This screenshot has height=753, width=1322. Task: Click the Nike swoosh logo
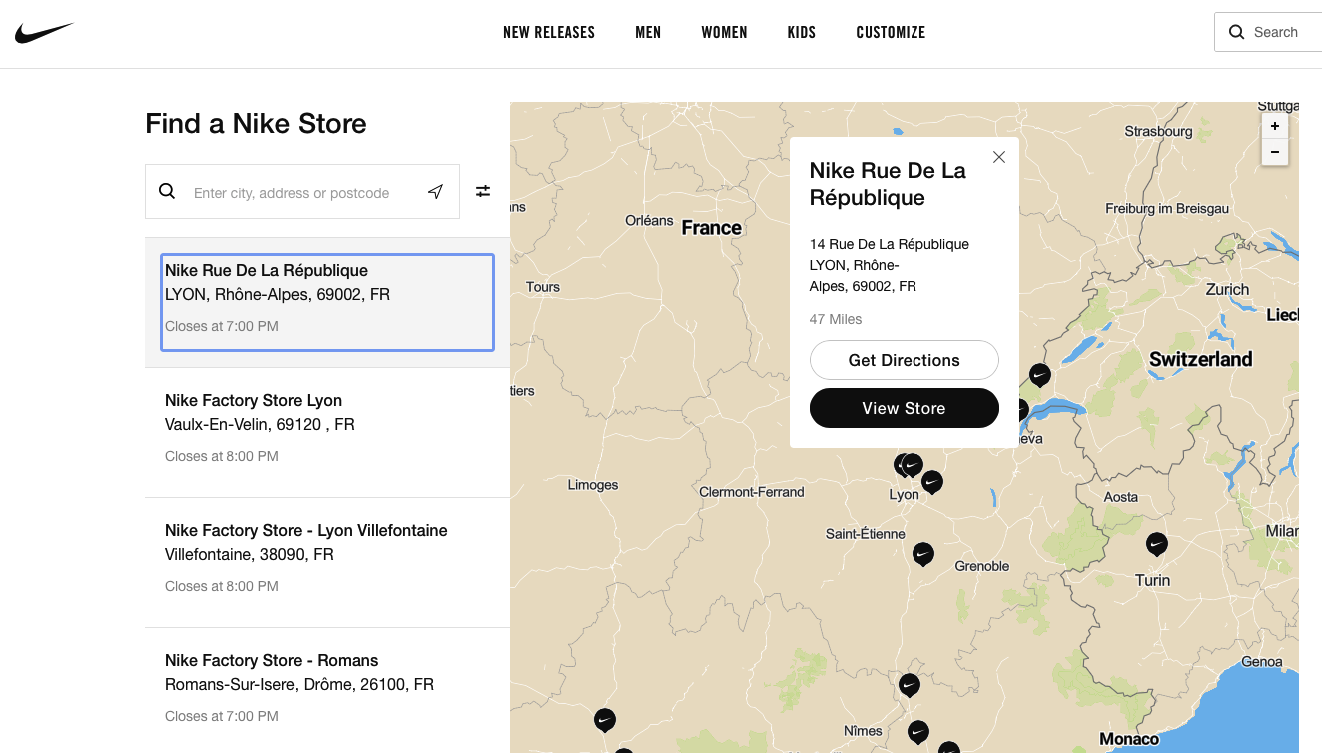(x=44, y=33)
